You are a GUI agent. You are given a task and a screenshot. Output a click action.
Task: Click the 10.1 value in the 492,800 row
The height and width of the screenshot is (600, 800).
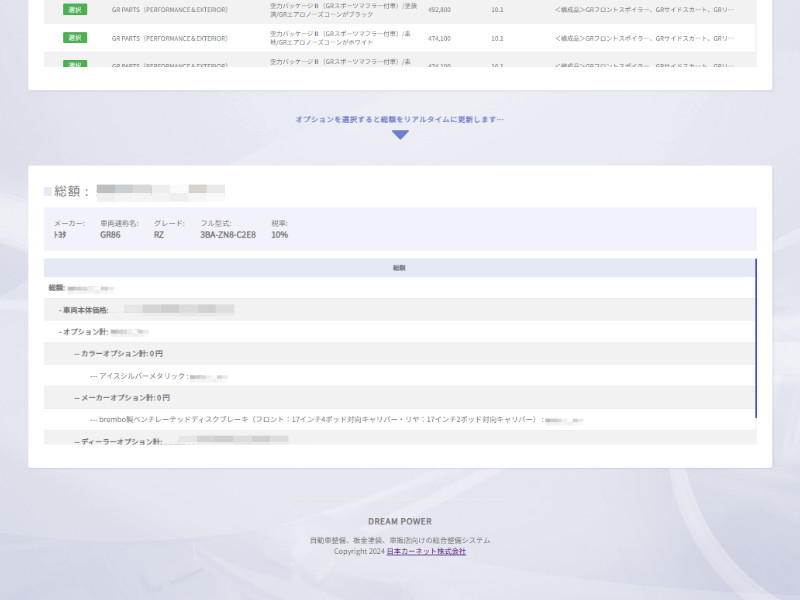coord(497,10)
